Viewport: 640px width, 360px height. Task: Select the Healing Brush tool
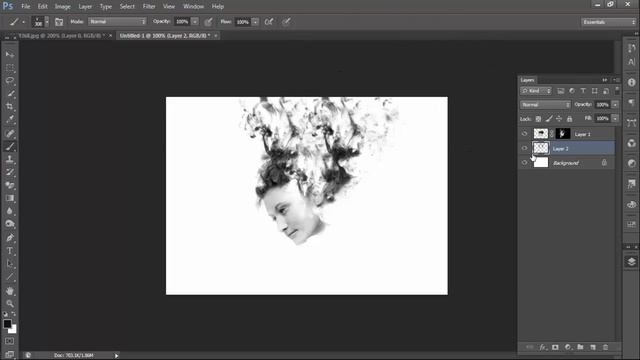tap(10, 133)
